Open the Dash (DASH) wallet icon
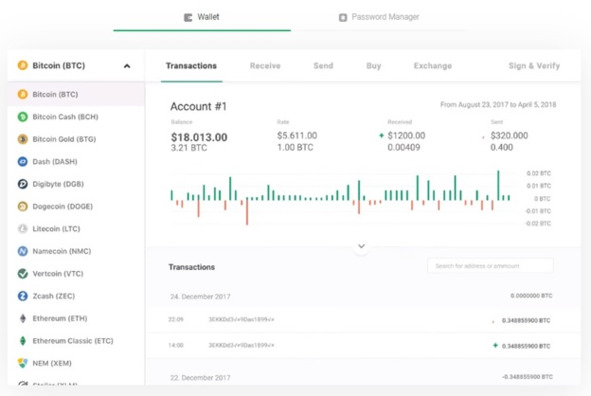Viewport: 591px width, 396px height. (23, 162)
